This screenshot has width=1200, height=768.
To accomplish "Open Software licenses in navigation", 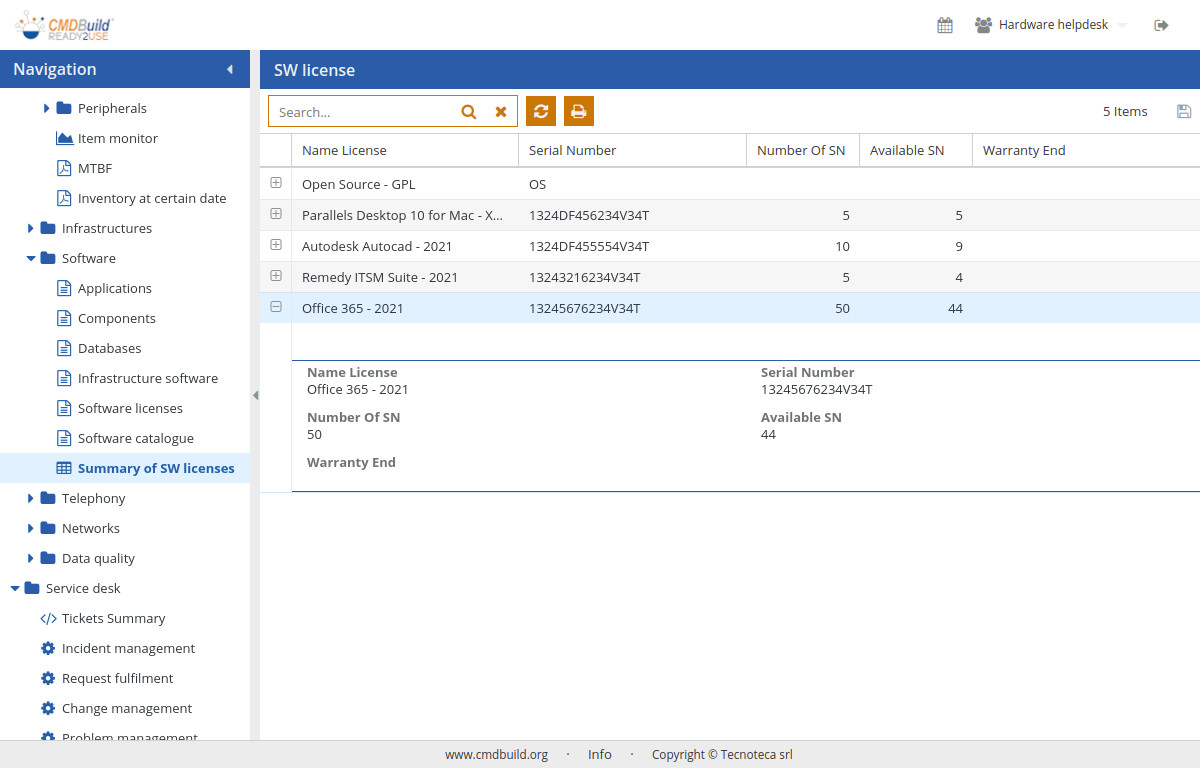I will click(130, 408).
